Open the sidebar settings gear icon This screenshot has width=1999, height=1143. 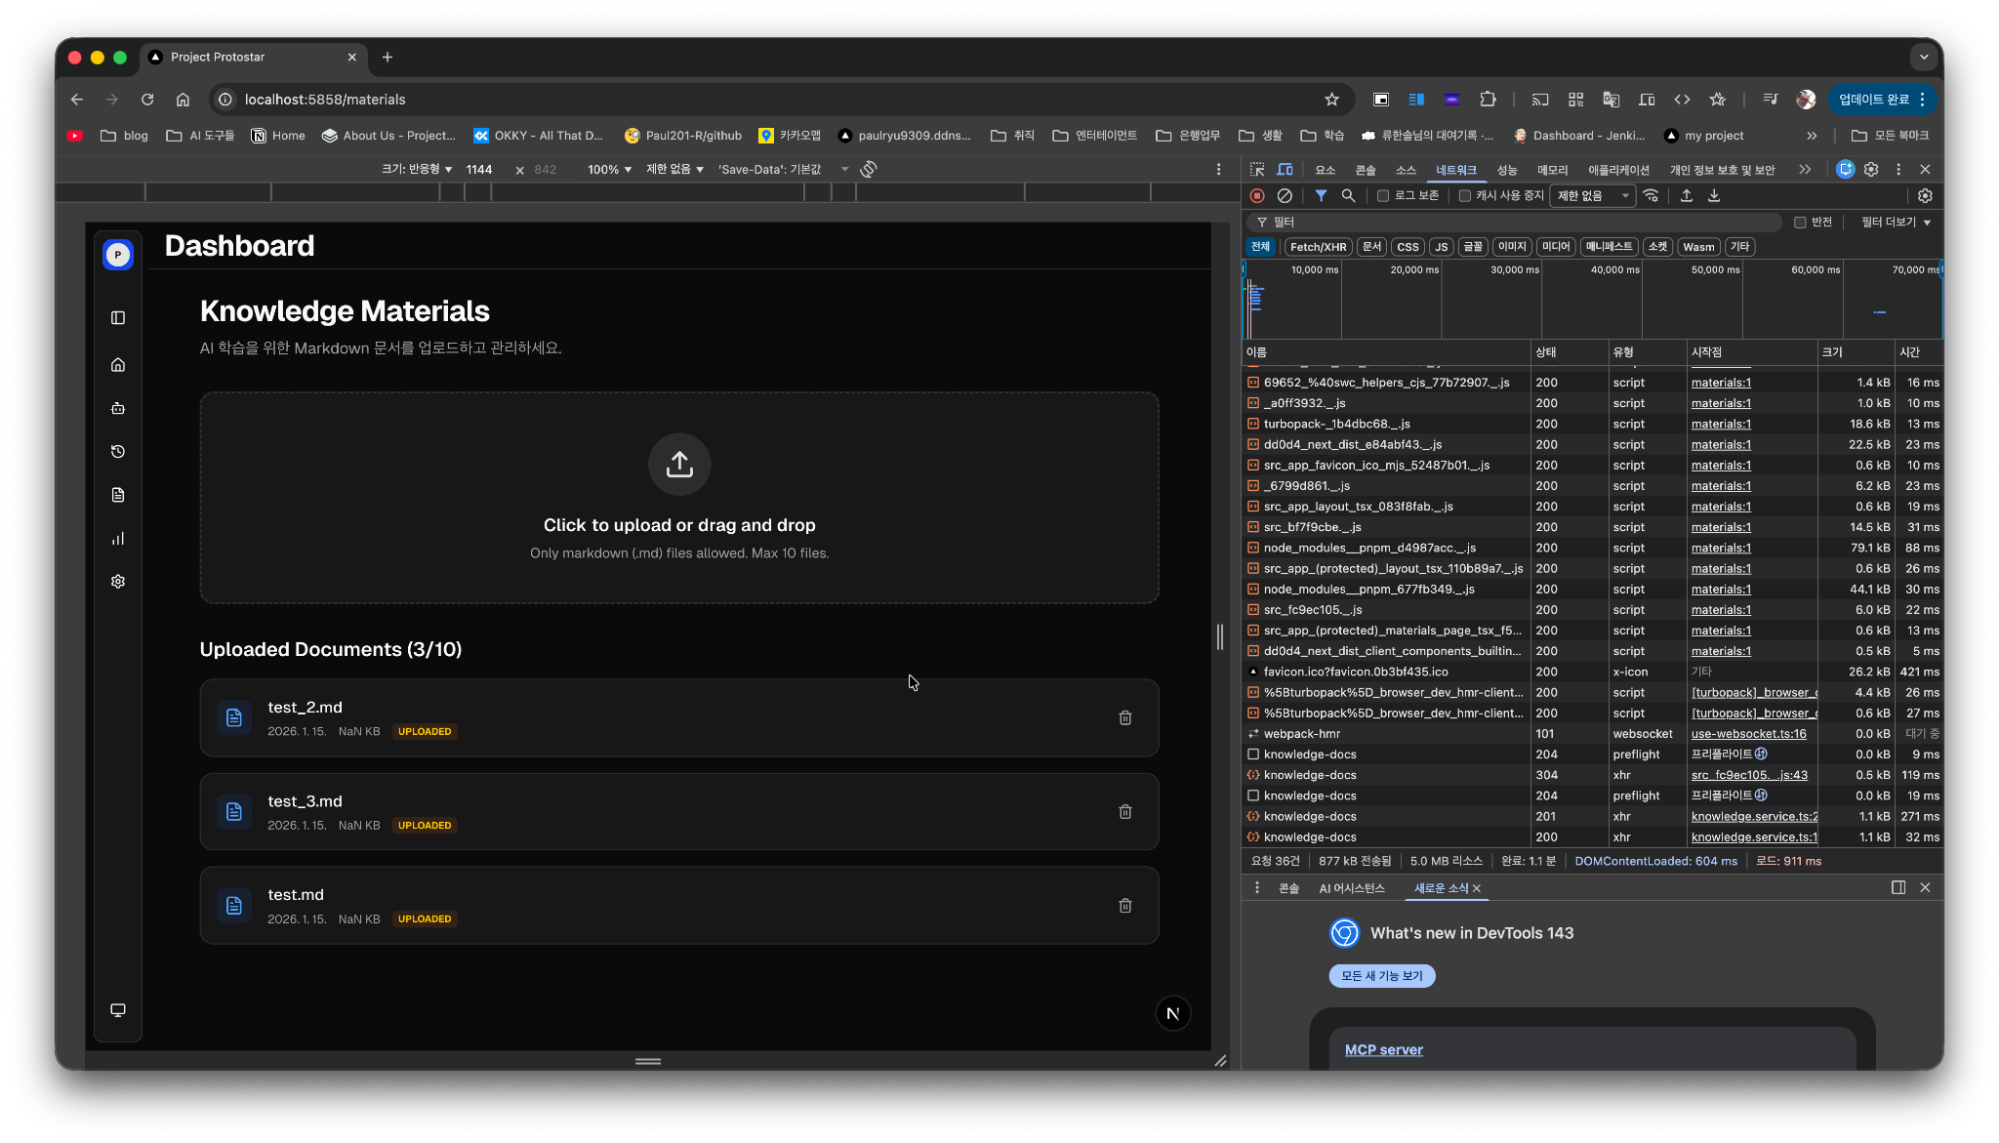tap(118, 581)
